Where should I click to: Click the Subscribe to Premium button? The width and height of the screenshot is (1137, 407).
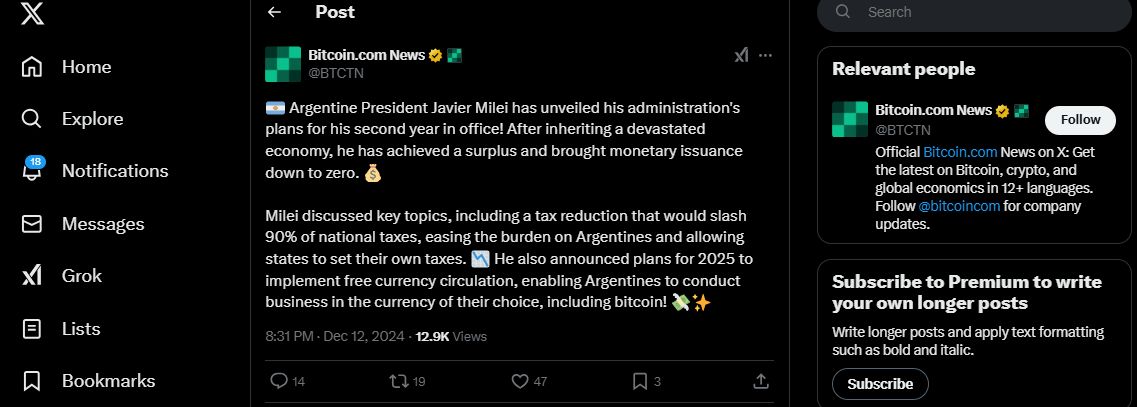point(880,384)
